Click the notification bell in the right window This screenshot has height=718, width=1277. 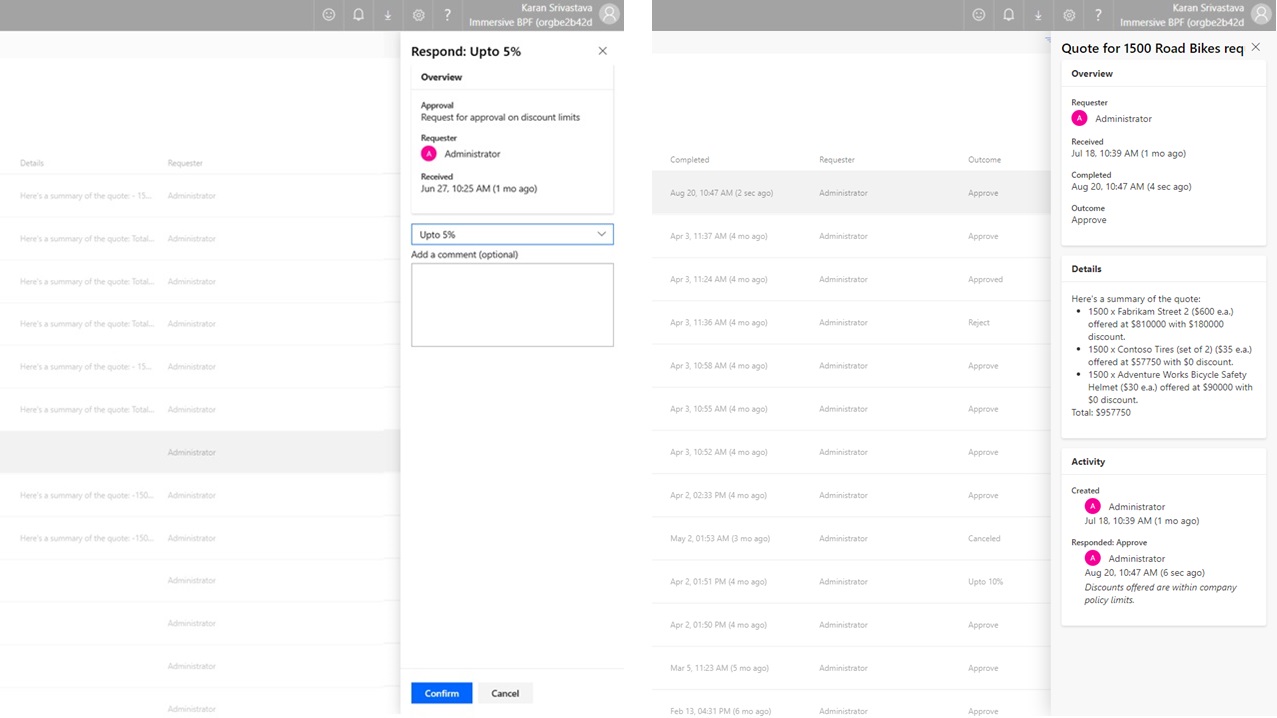click(1008, 14)
